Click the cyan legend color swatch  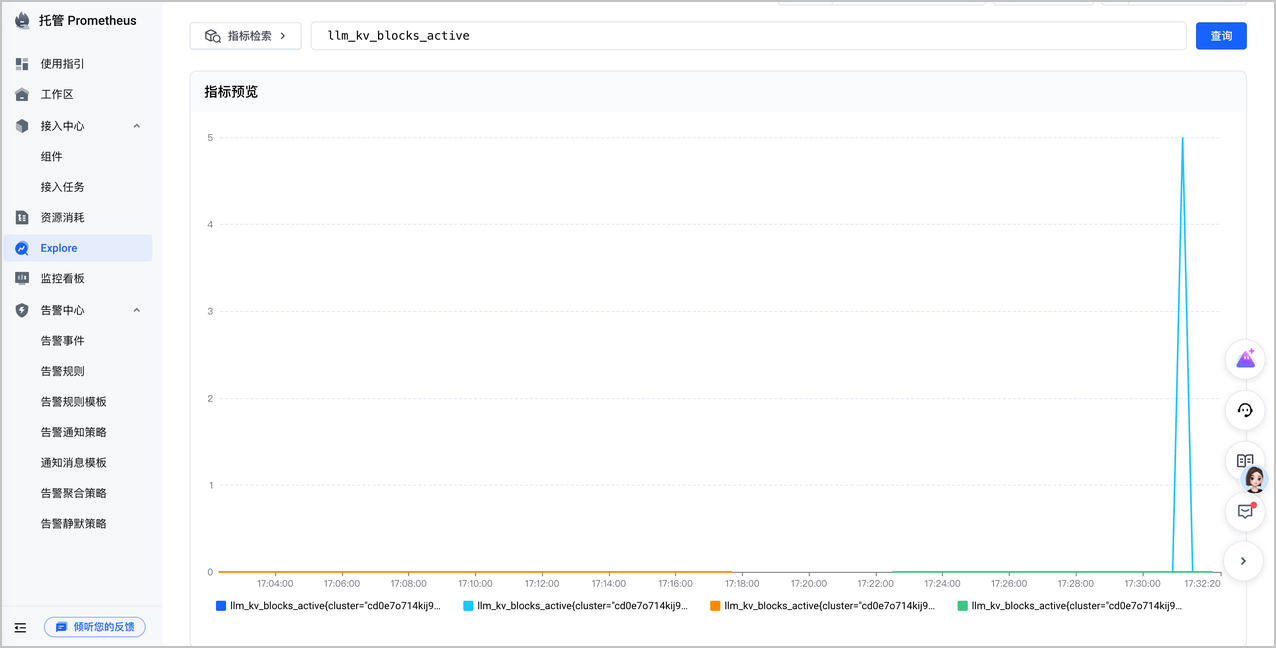tap(468, 606)
